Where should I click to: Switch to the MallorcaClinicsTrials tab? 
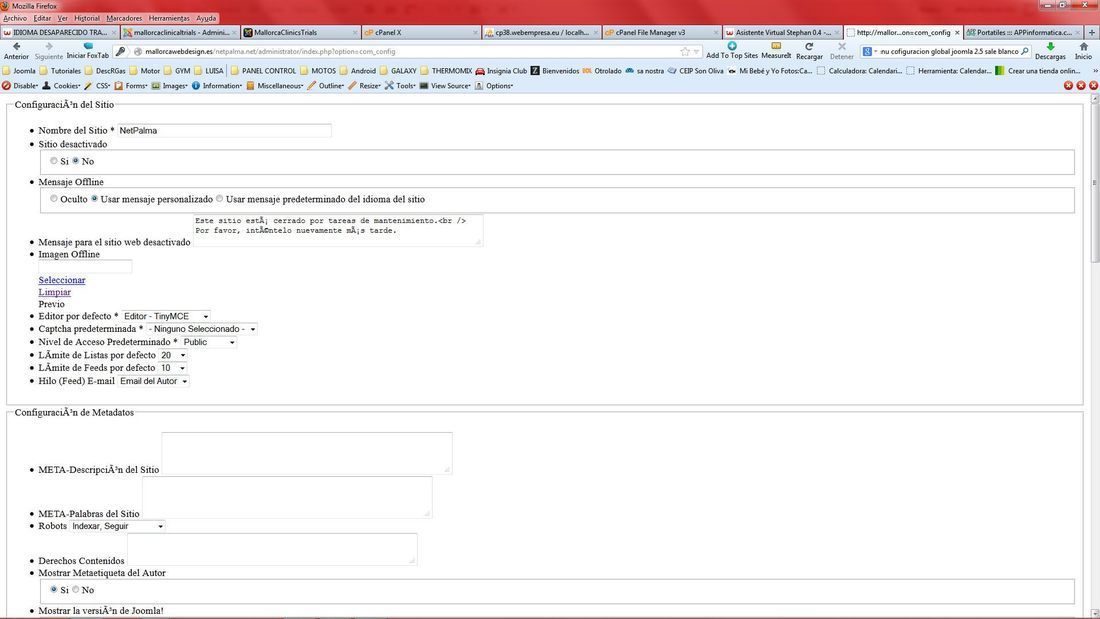tap(302, 32)
